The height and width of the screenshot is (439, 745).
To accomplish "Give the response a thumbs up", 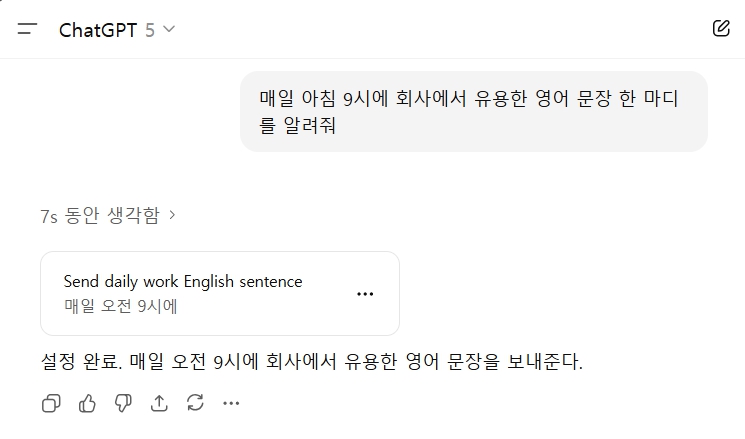I will pyautogui.click(x=87, y=403).
